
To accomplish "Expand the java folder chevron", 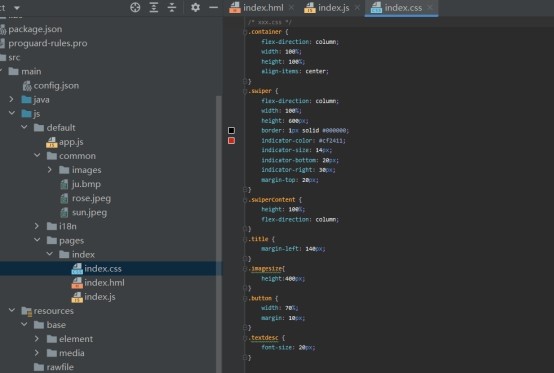I will tap(12, 99).
